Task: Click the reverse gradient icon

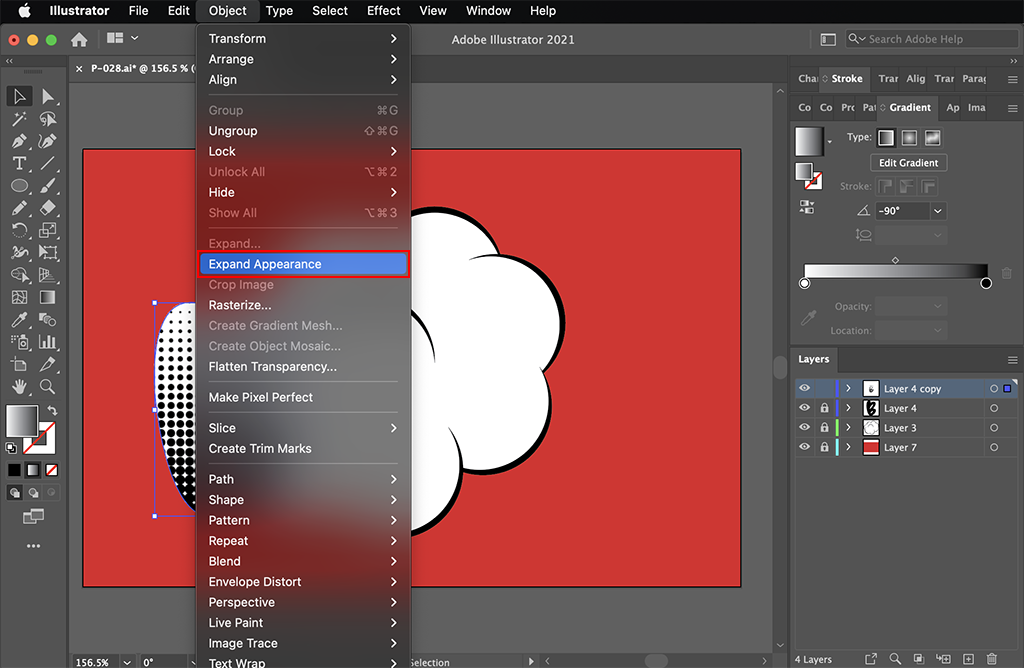Action: point(807,207)
